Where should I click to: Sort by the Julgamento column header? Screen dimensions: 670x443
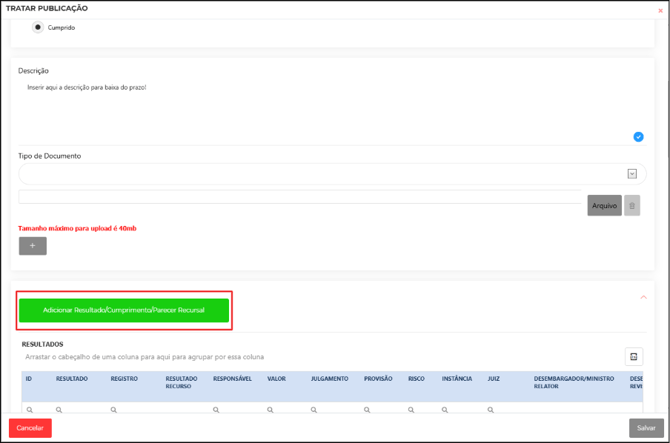[329, 379]
